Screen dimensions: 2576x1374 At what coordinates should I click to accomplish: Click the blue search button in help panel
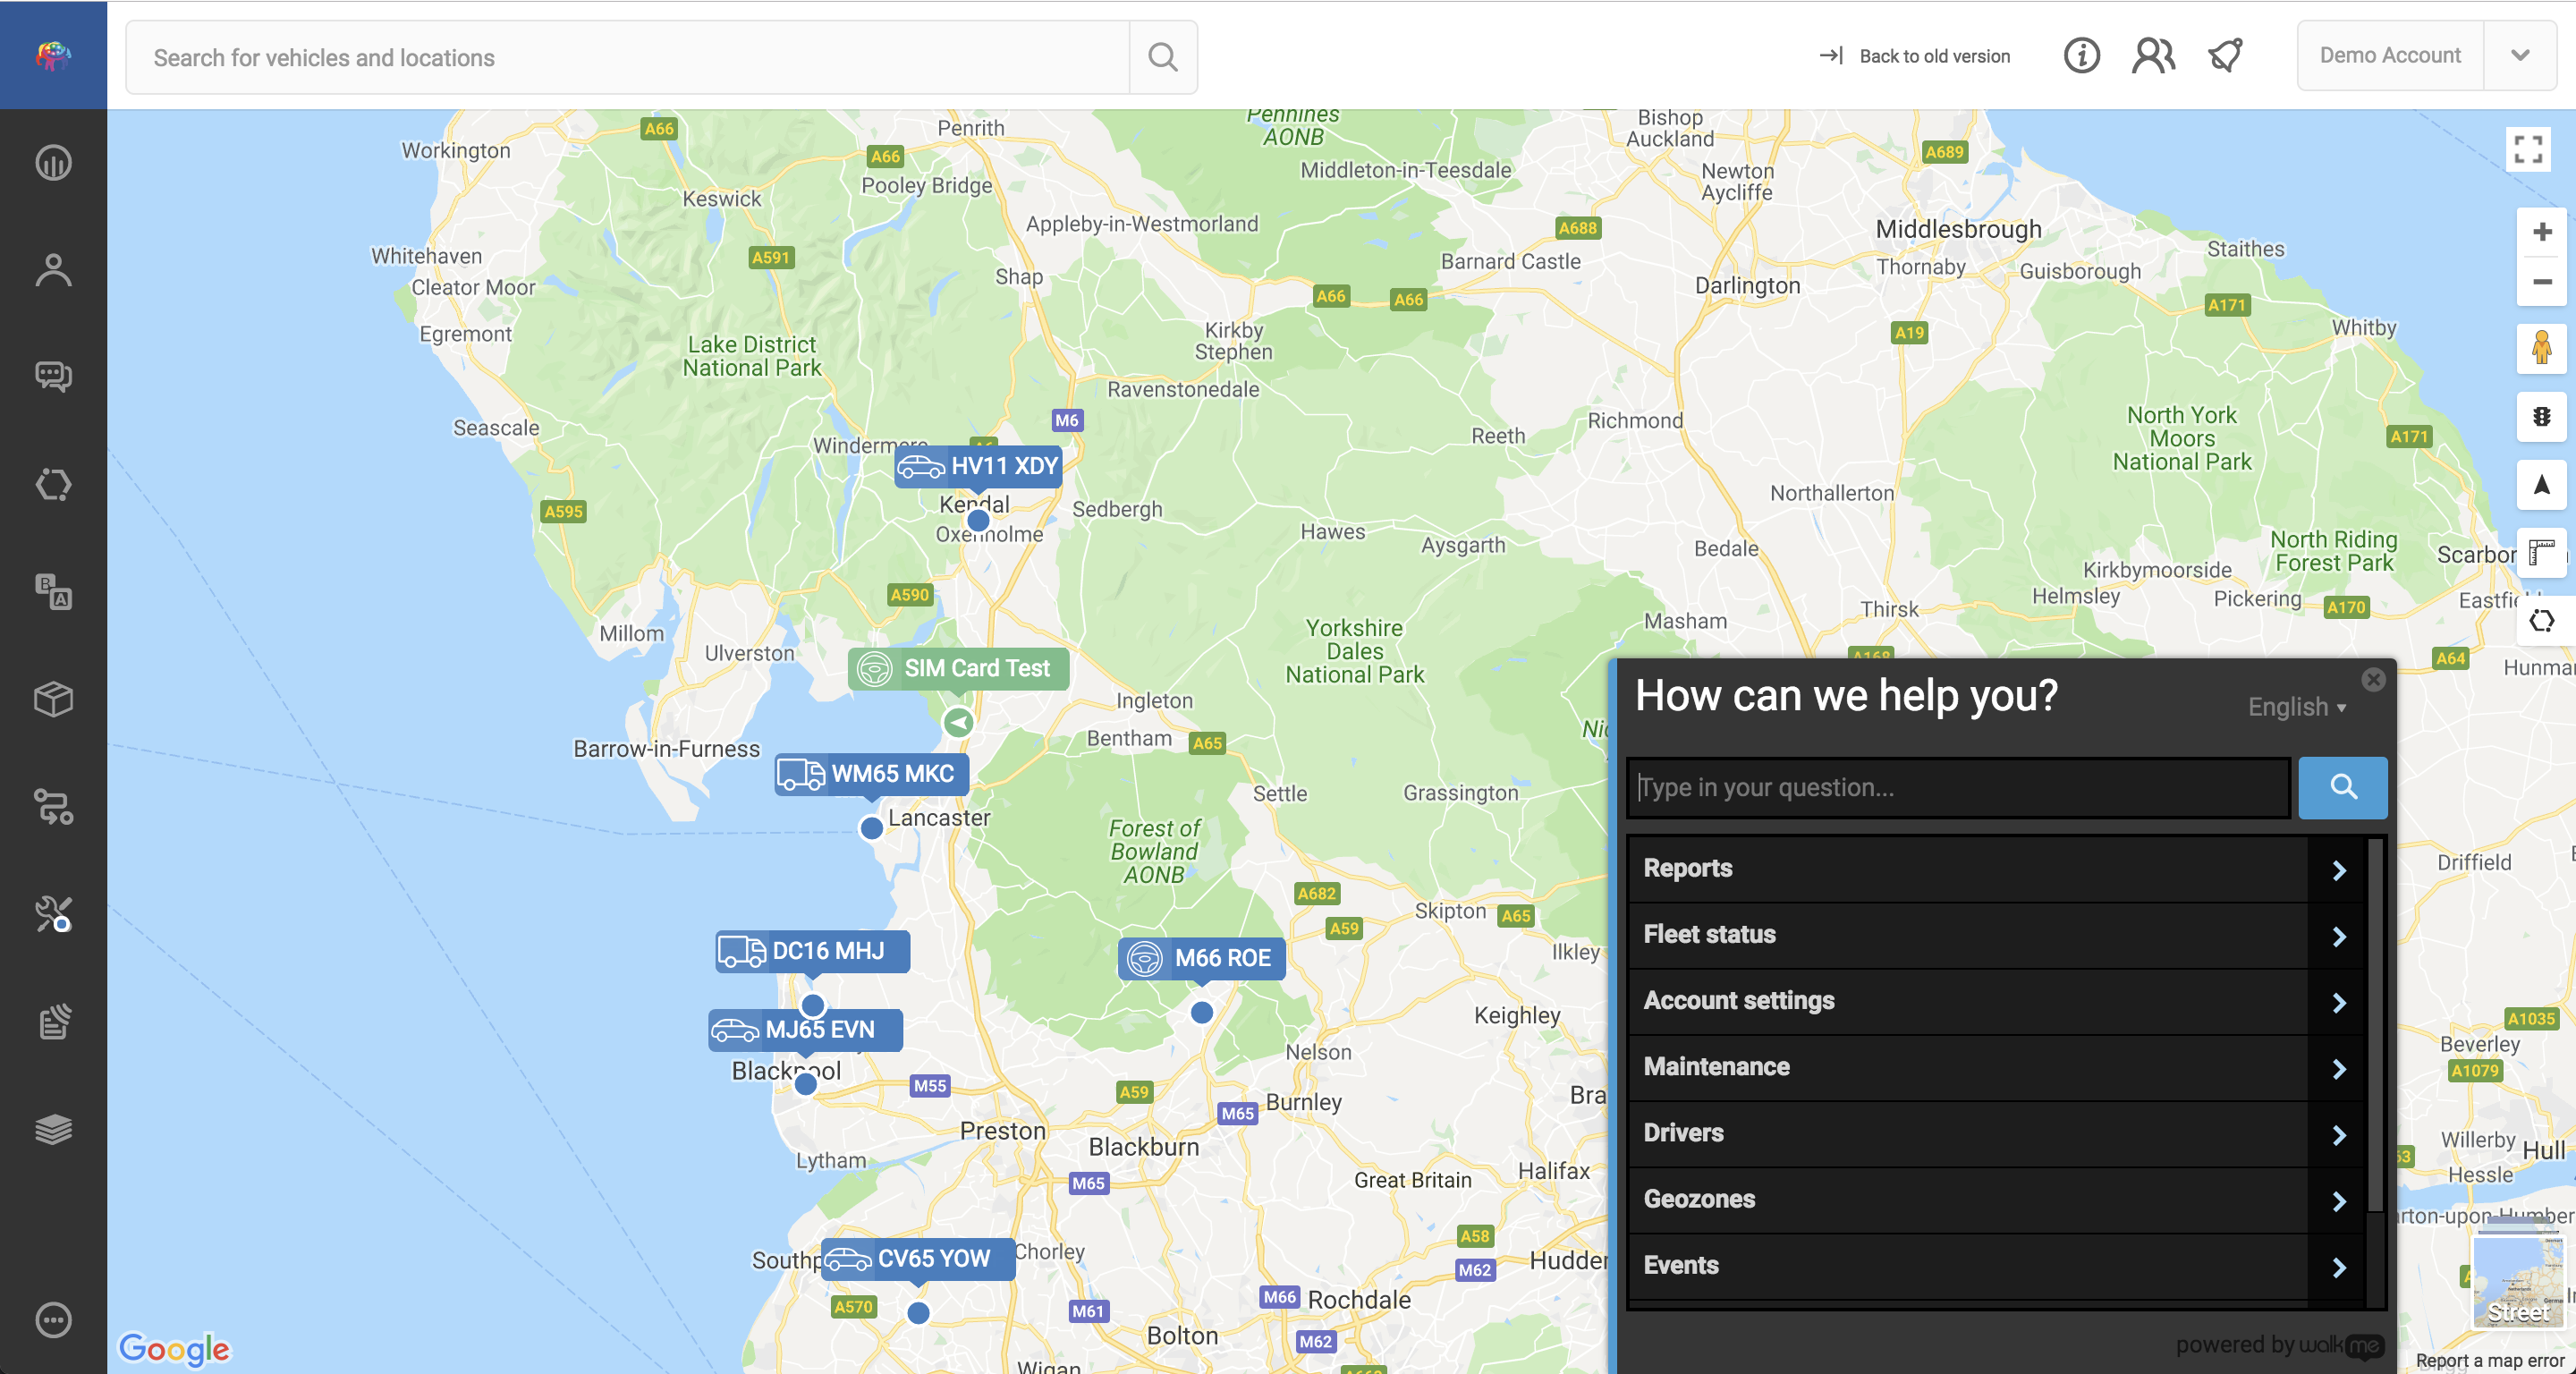coord(2342,787)
